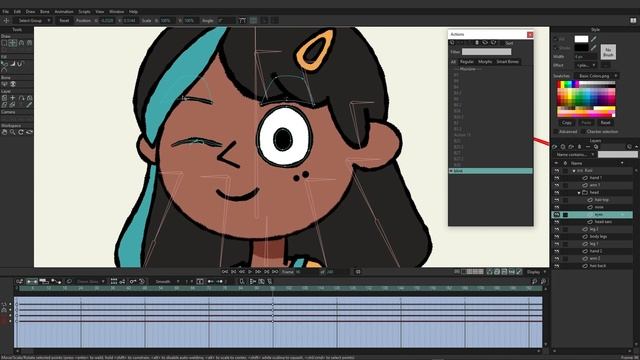The image size is (640, 360).
Task: Click the No Brush button
Action: (x=608, y=52)
